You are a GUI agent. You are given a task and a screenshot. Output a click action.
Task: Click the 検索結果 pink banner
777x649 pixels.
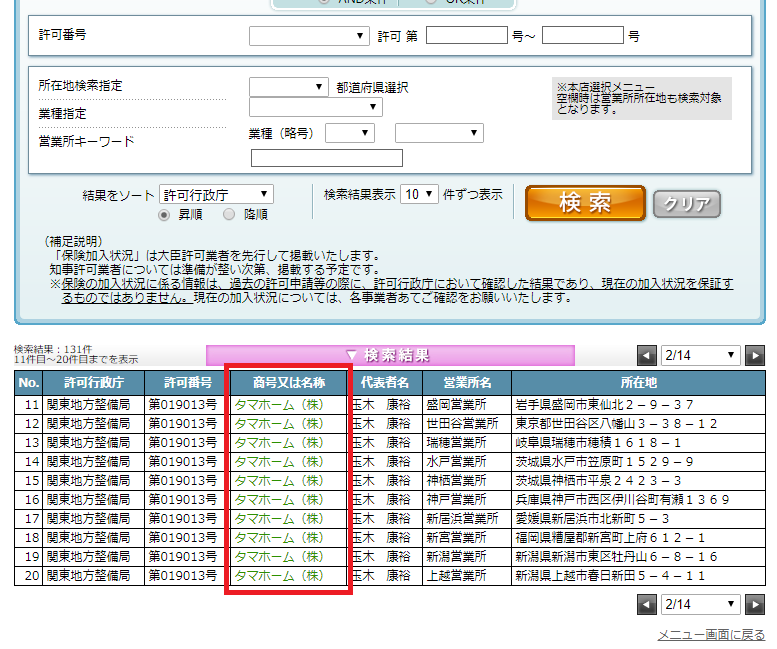390,355
